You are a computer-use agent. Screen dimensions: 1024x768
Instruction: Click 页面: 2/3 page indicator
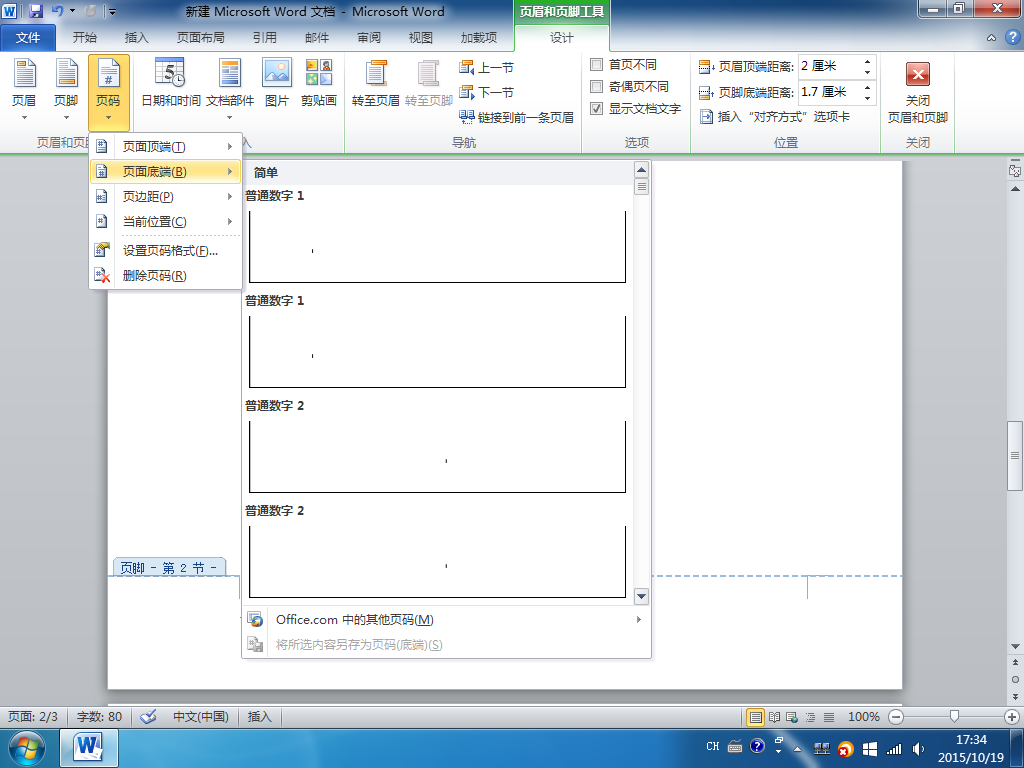coord(33,716)
